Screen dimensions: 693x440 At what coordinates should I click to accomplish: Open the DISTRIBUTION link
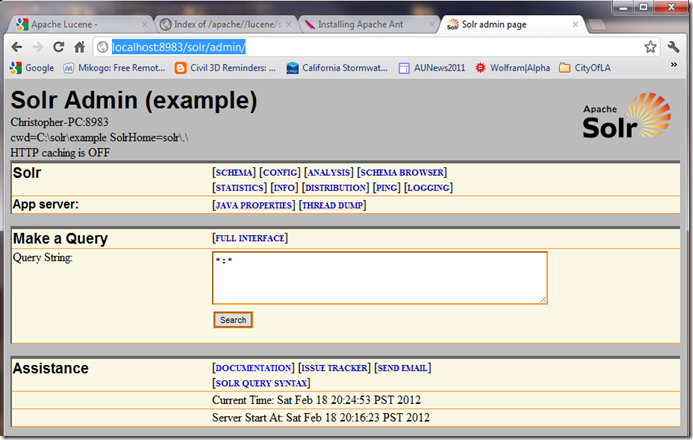pos(335,188)
